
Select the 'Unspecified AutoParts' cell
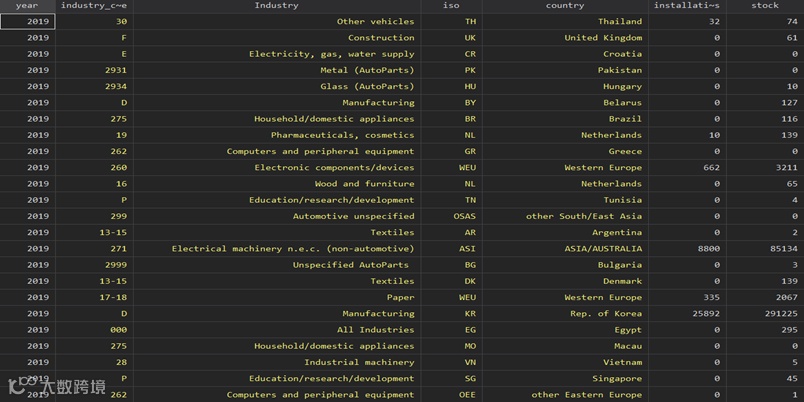(277, 265)
